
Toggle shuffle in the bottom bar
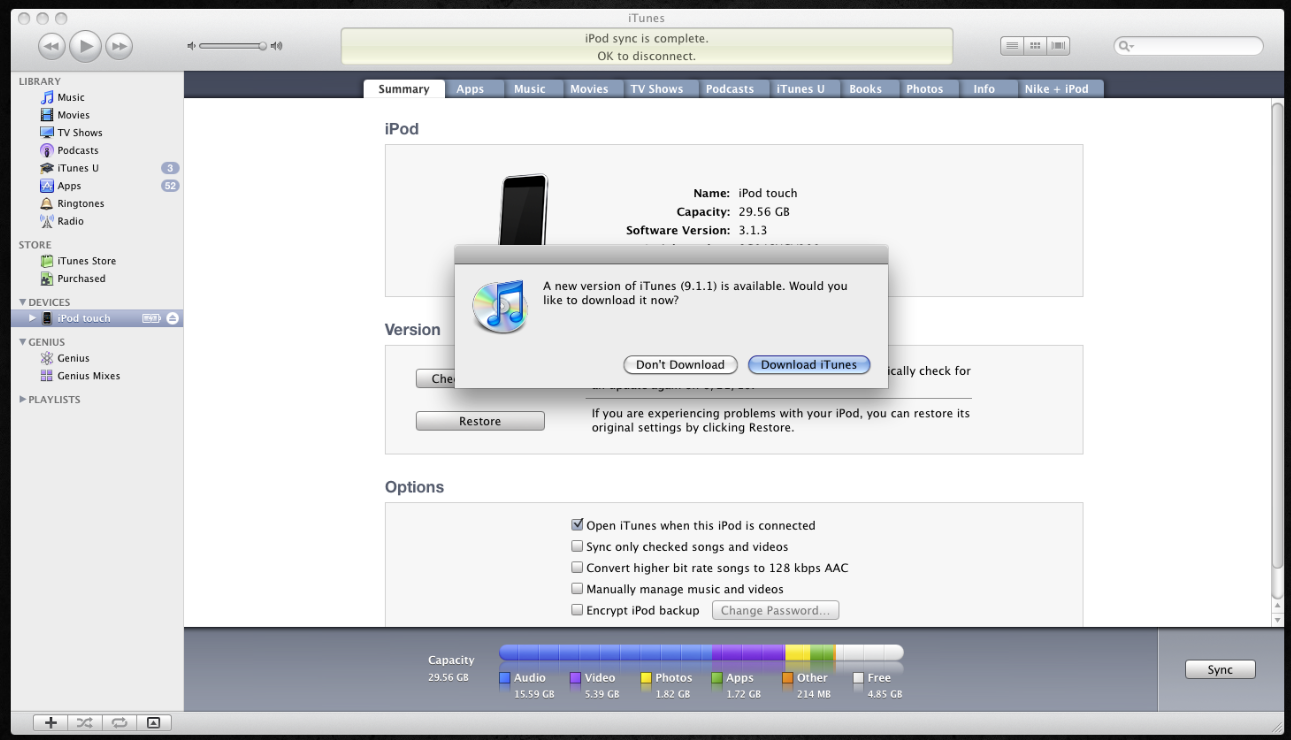point(85,722)
